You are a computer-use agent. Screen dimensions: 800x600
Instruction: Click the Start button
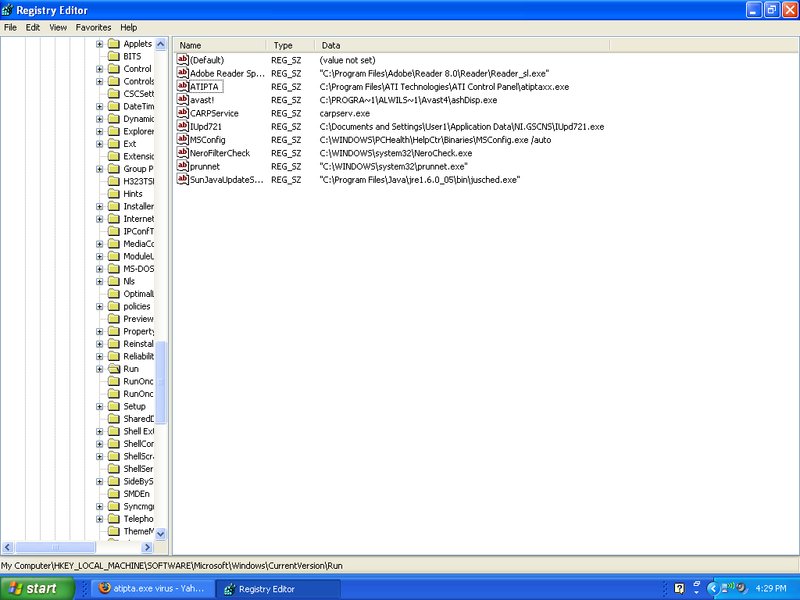(37, 588)
